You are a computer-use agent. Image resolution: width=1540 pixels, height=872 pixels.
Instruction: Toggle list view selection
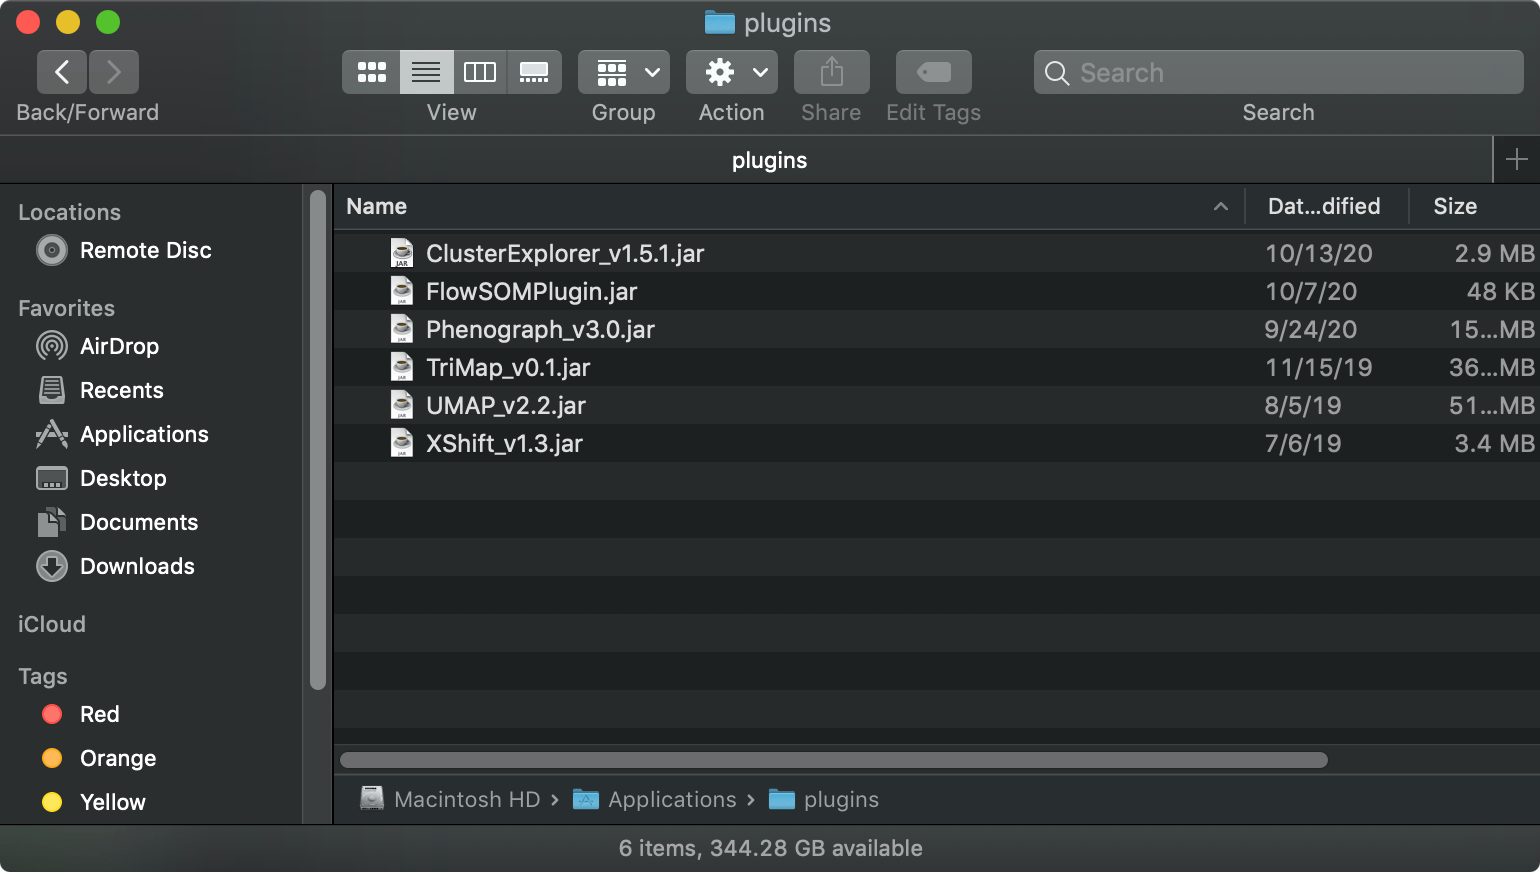pyautogui.click(x=426, y=71)
